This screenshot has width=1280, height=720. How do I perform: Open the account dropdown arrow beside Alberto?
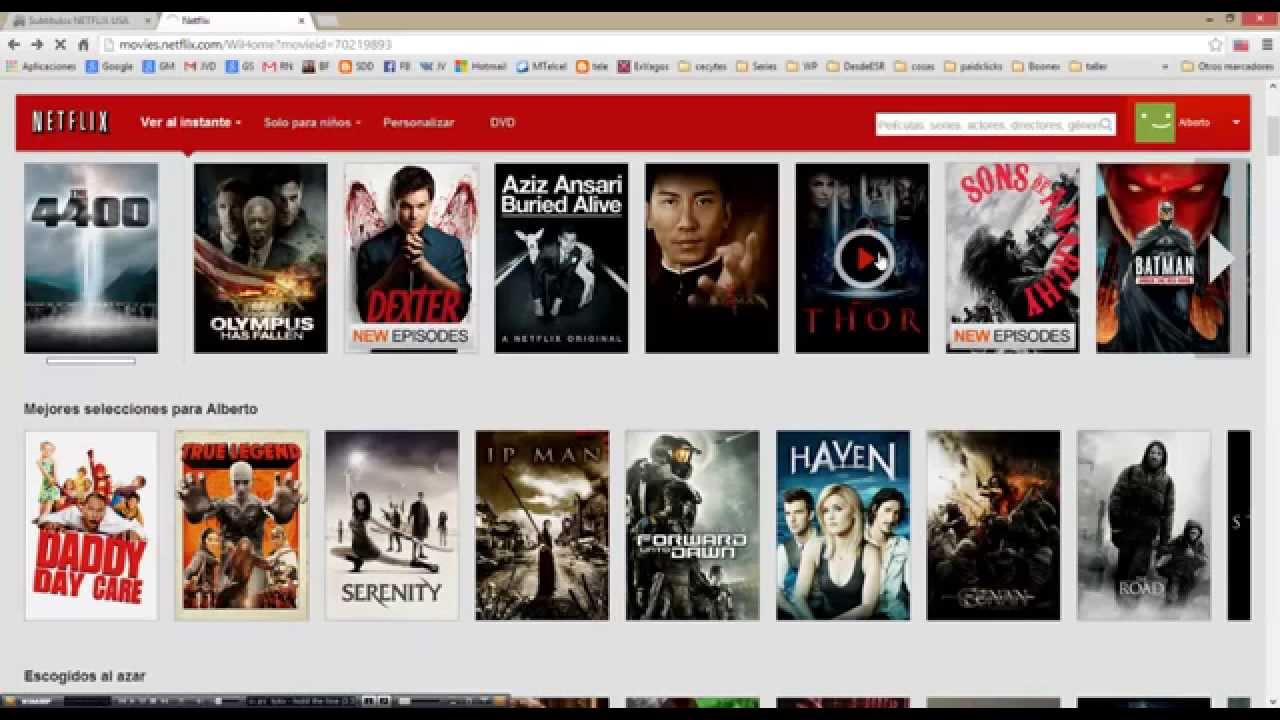[1236, 122]
